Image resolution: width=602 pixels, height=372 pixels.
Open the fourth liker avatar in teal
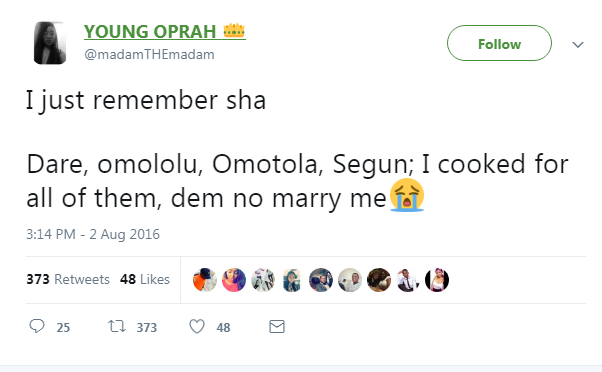[x=292, y=280]
